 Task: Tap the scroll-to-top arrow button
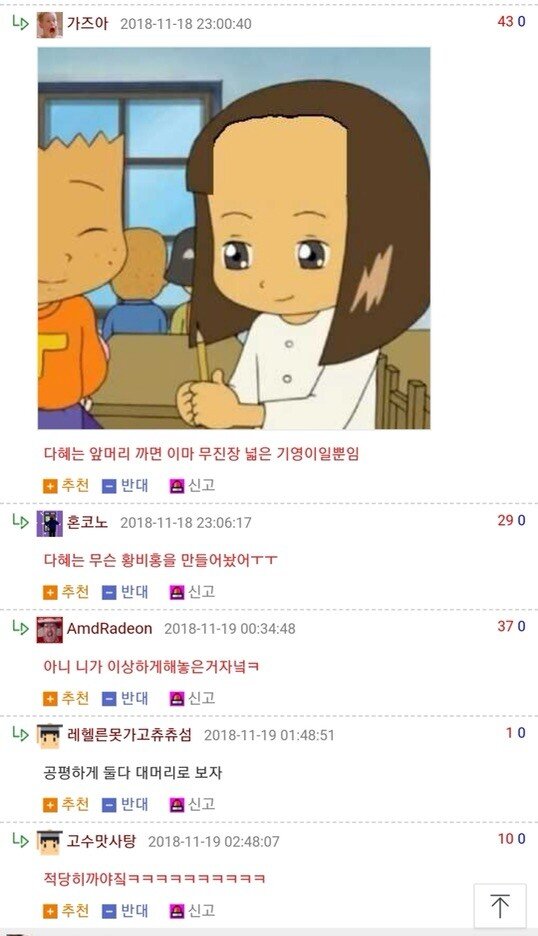tap(500, 906)
